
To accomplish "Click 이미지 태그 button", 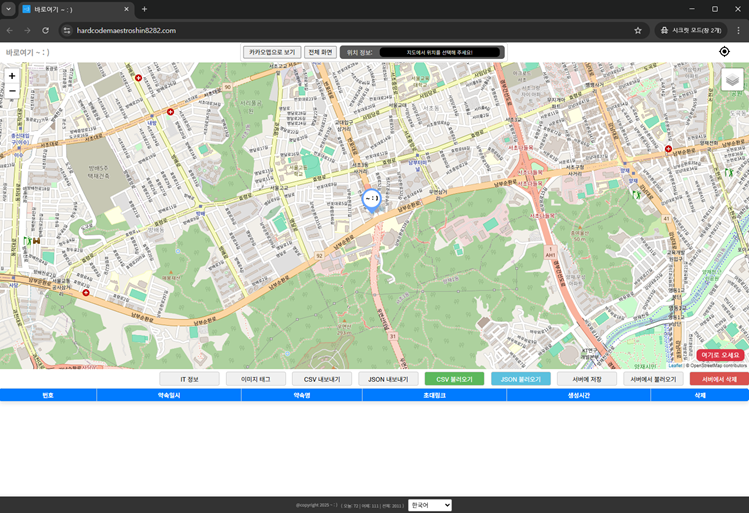I will pyautogui.click(x=256, y=379).
